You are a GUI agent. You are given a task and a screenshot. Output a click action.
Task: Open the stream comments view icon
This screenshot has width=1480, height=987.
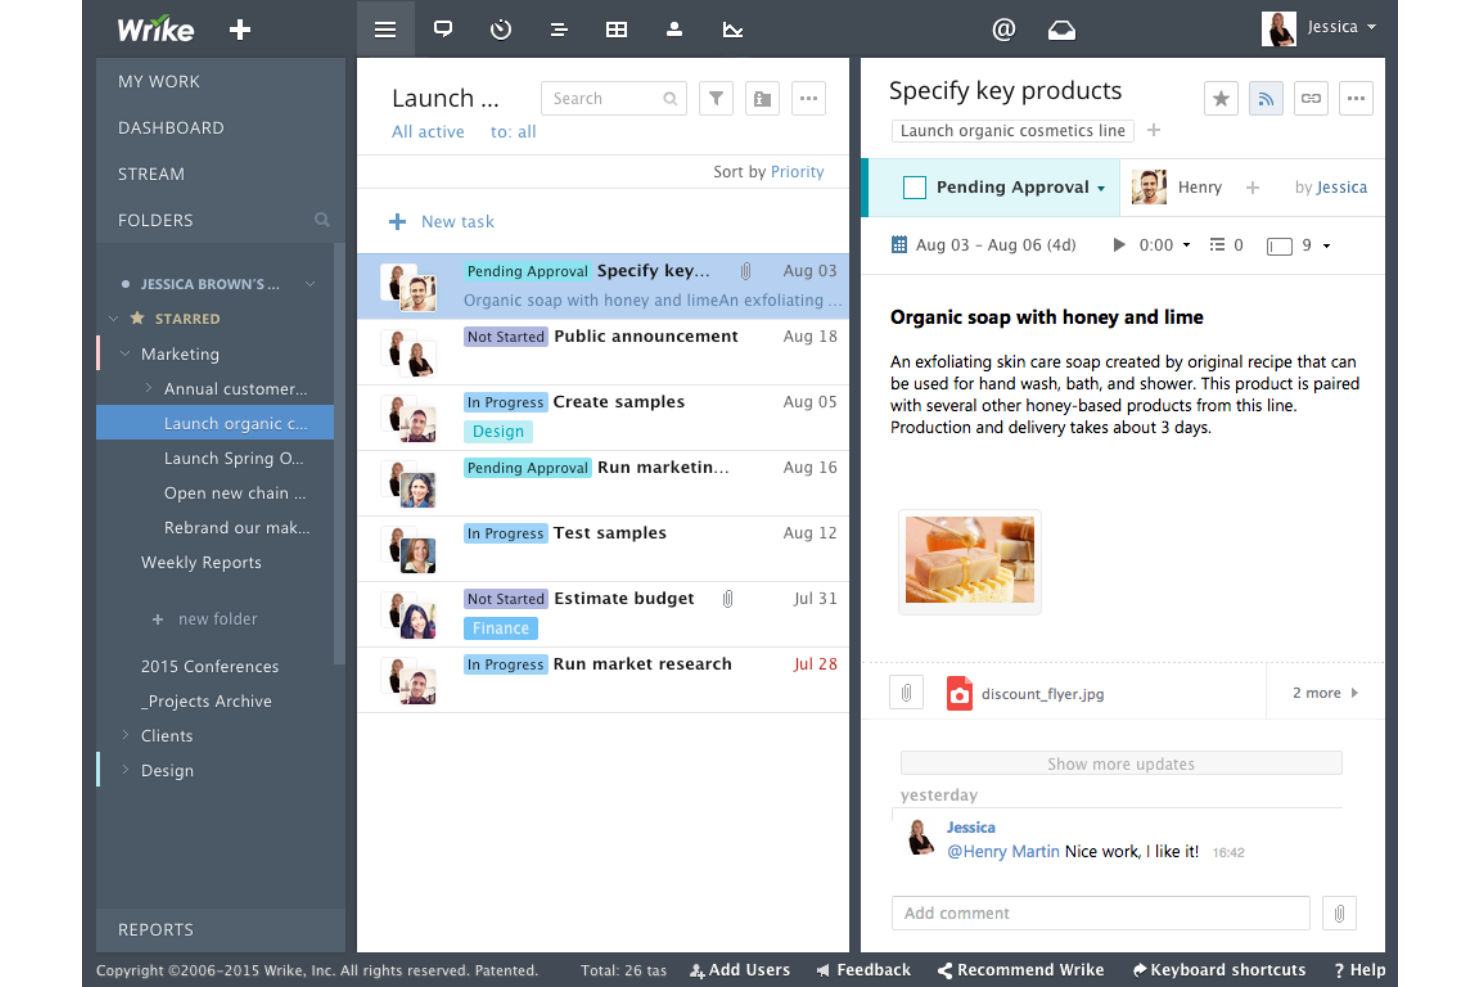[443, 30]
